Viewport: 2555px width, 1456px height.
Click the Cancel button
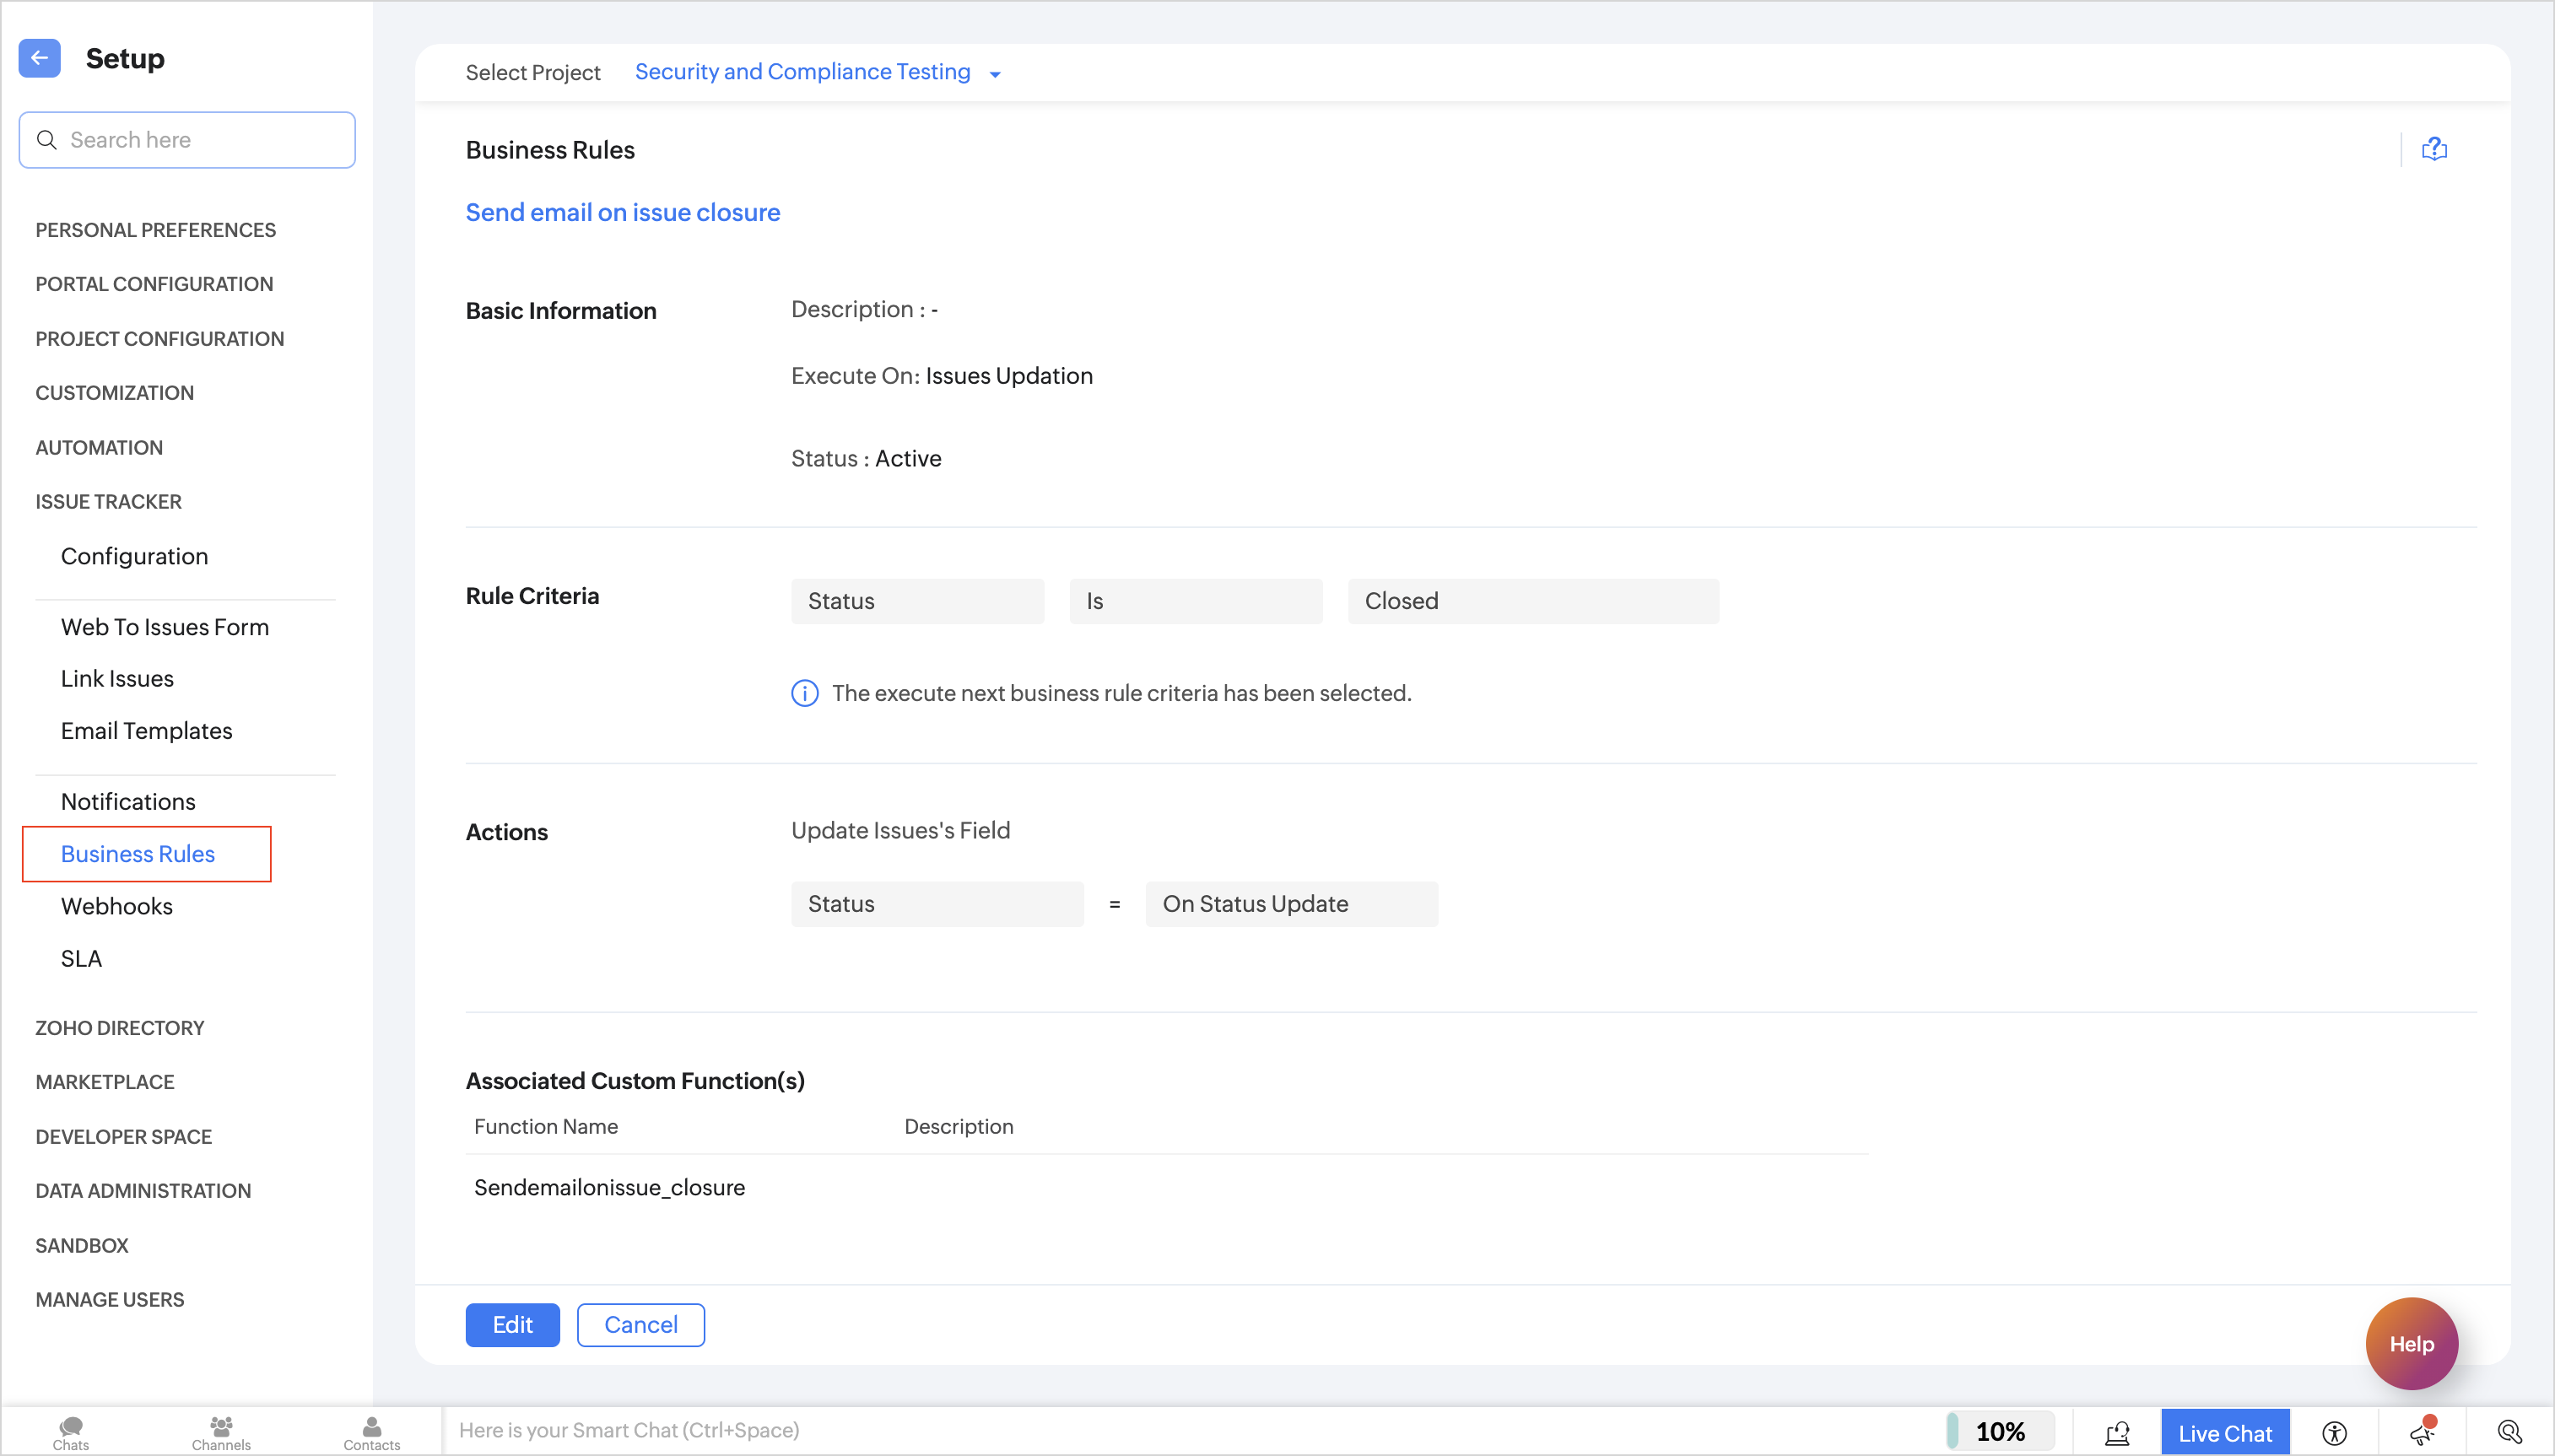[640, 1325]
